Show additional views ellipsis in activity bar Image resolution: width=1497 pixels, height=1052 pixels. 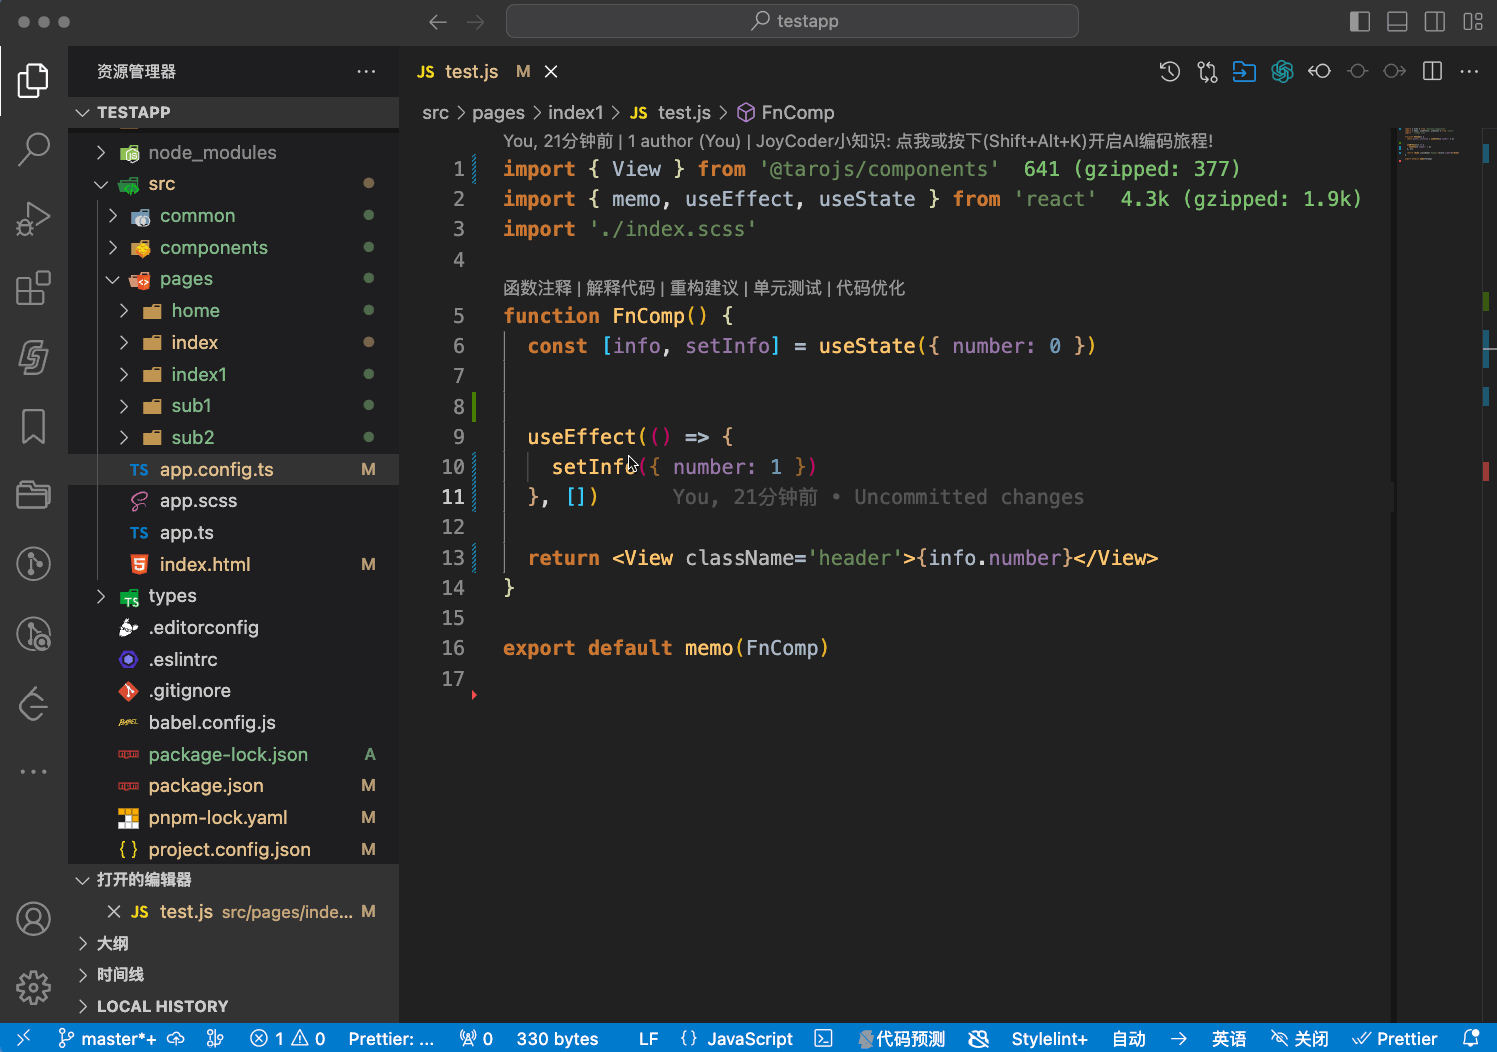(33, 772)
